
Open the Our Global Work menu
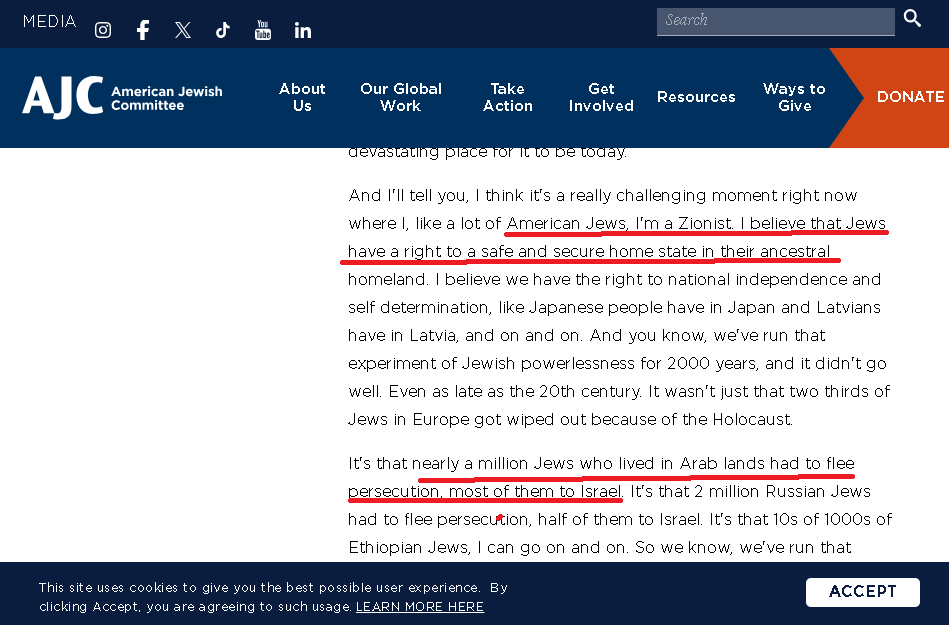tap(401, 97)
